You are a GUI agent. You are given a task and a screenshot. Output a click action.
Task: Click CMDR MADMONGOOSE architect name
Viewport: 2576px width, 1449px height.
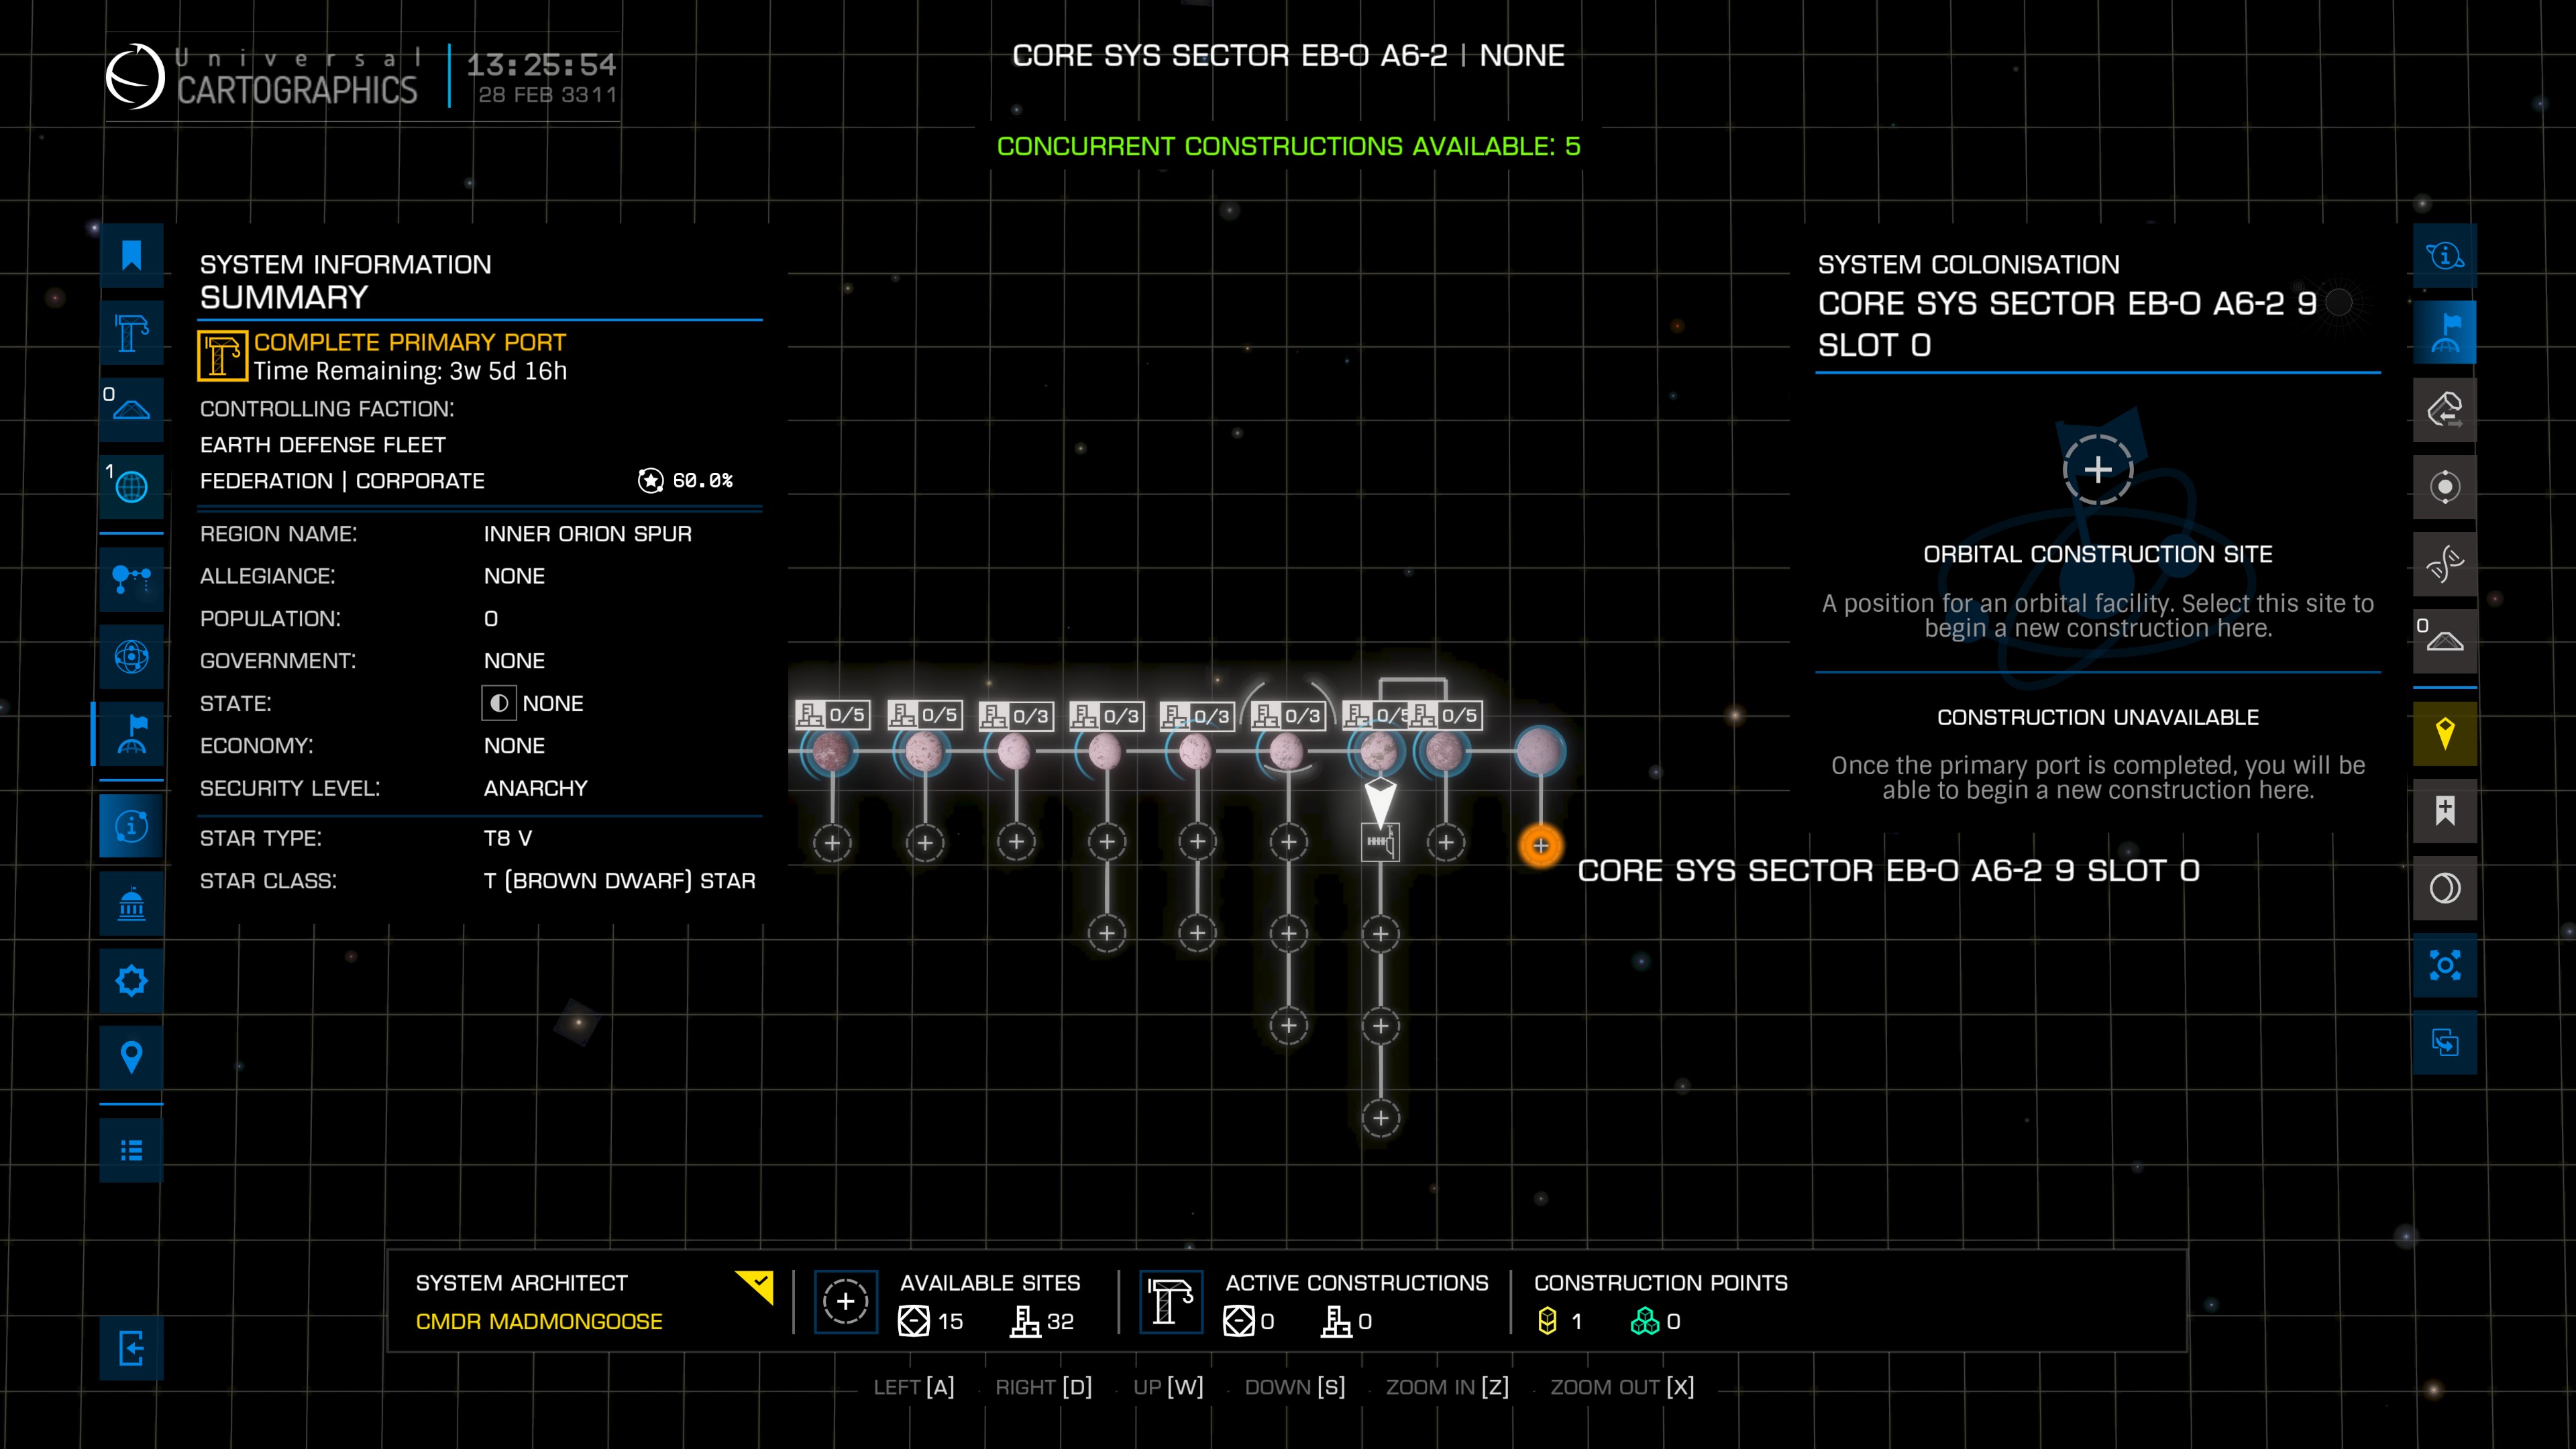(539, 1321)
